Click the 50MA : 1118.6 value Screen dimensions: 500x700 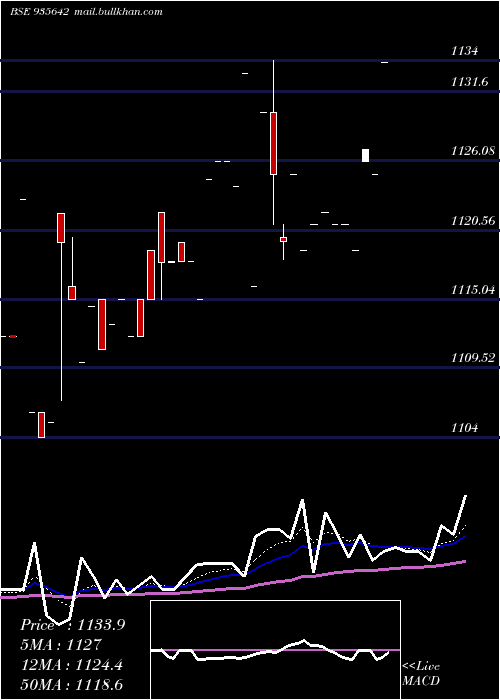(72, 684)
